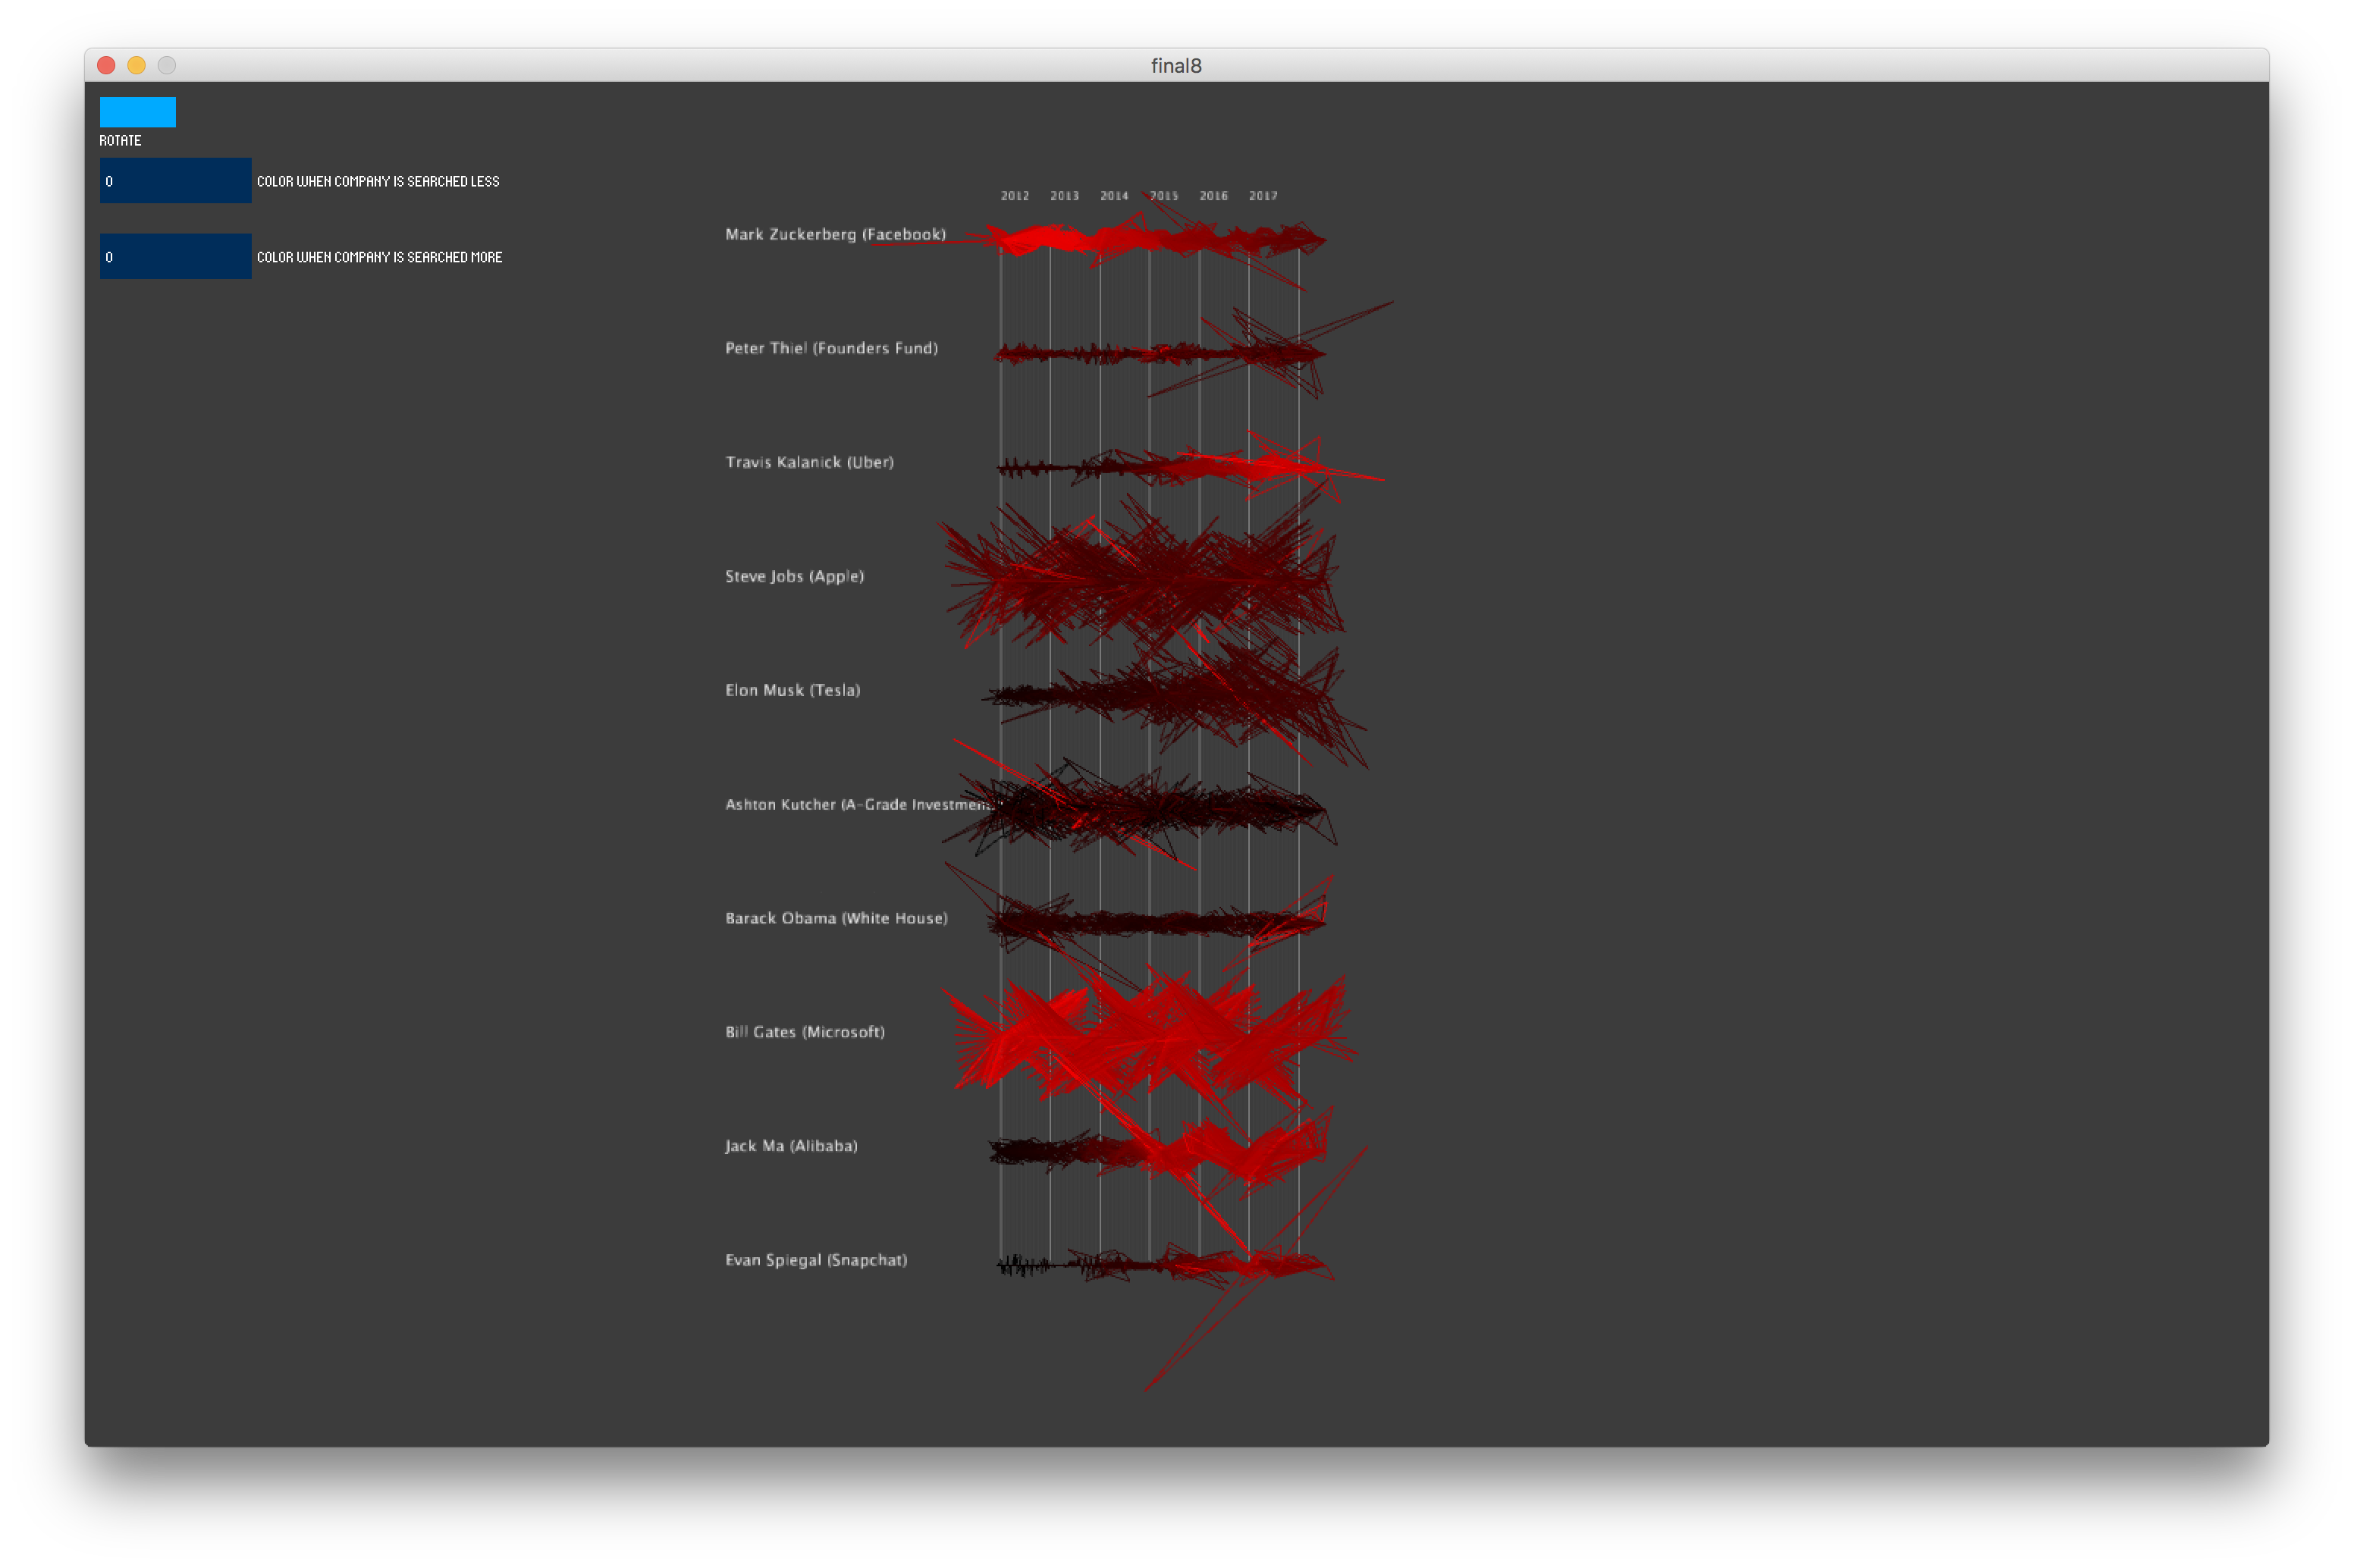Click the 2012 year label
2354x1568 pixels.
pyautogui.click(x=1014, y=196)
